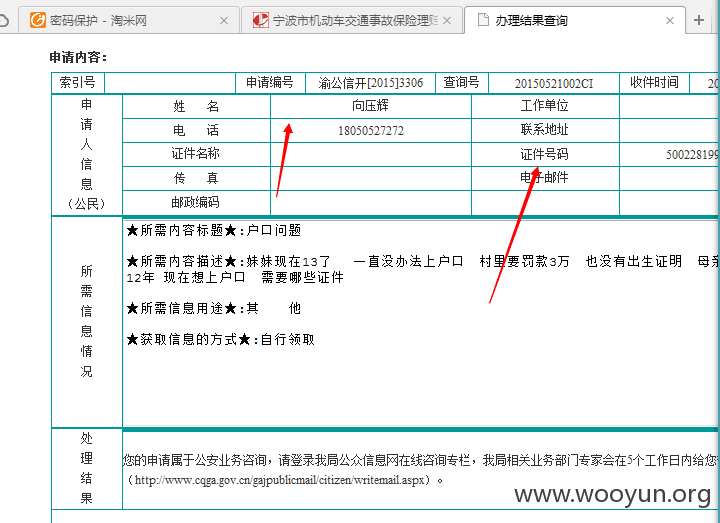The image size is (720, 523).
Task: Click the orange Taomi tab favicon
Action: (38, 20)
